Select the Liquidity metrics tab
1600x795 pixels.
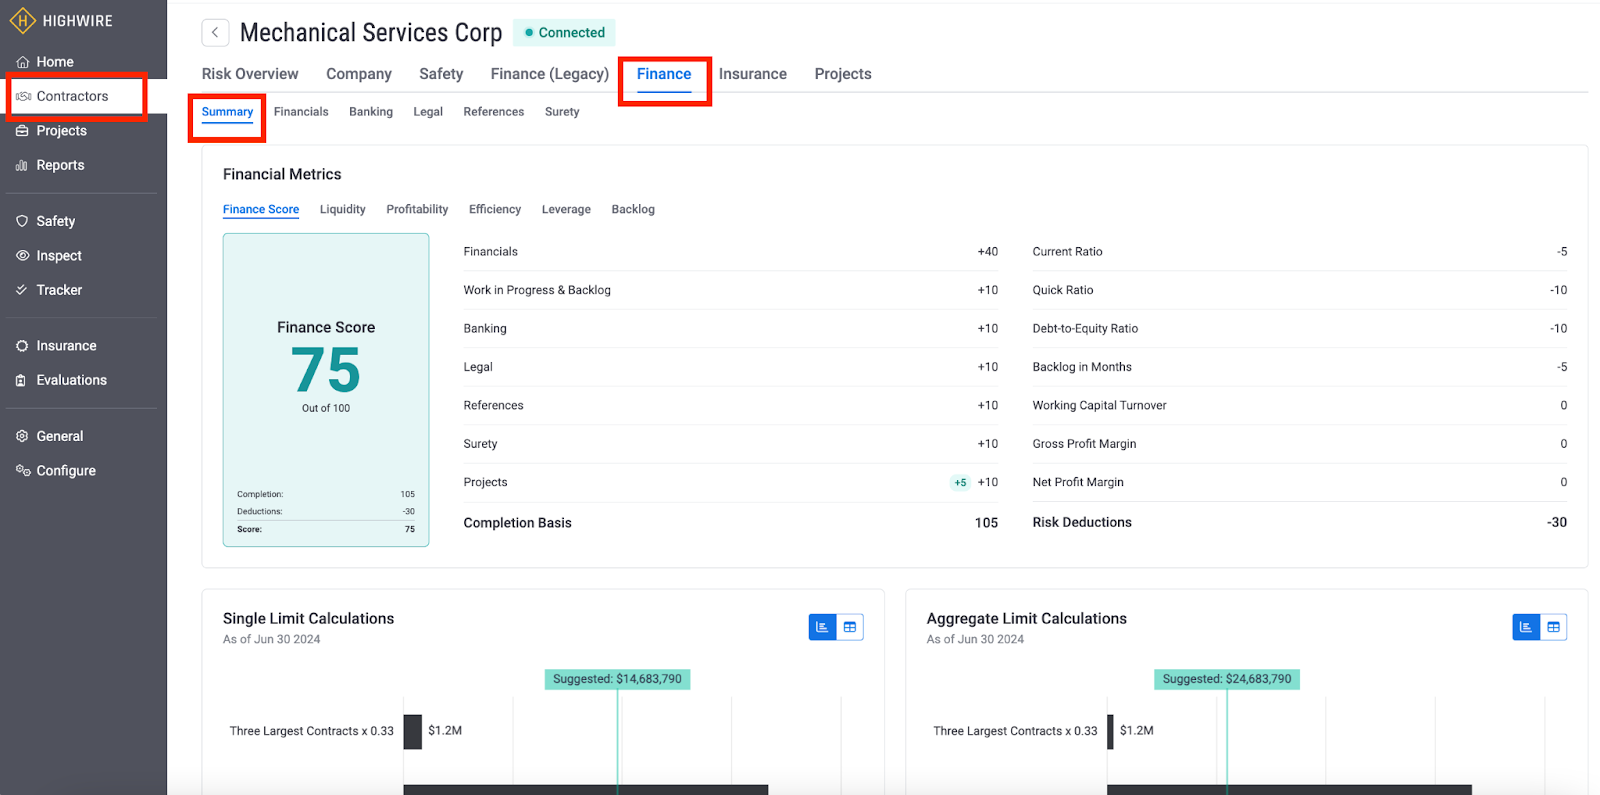[342, 210]
